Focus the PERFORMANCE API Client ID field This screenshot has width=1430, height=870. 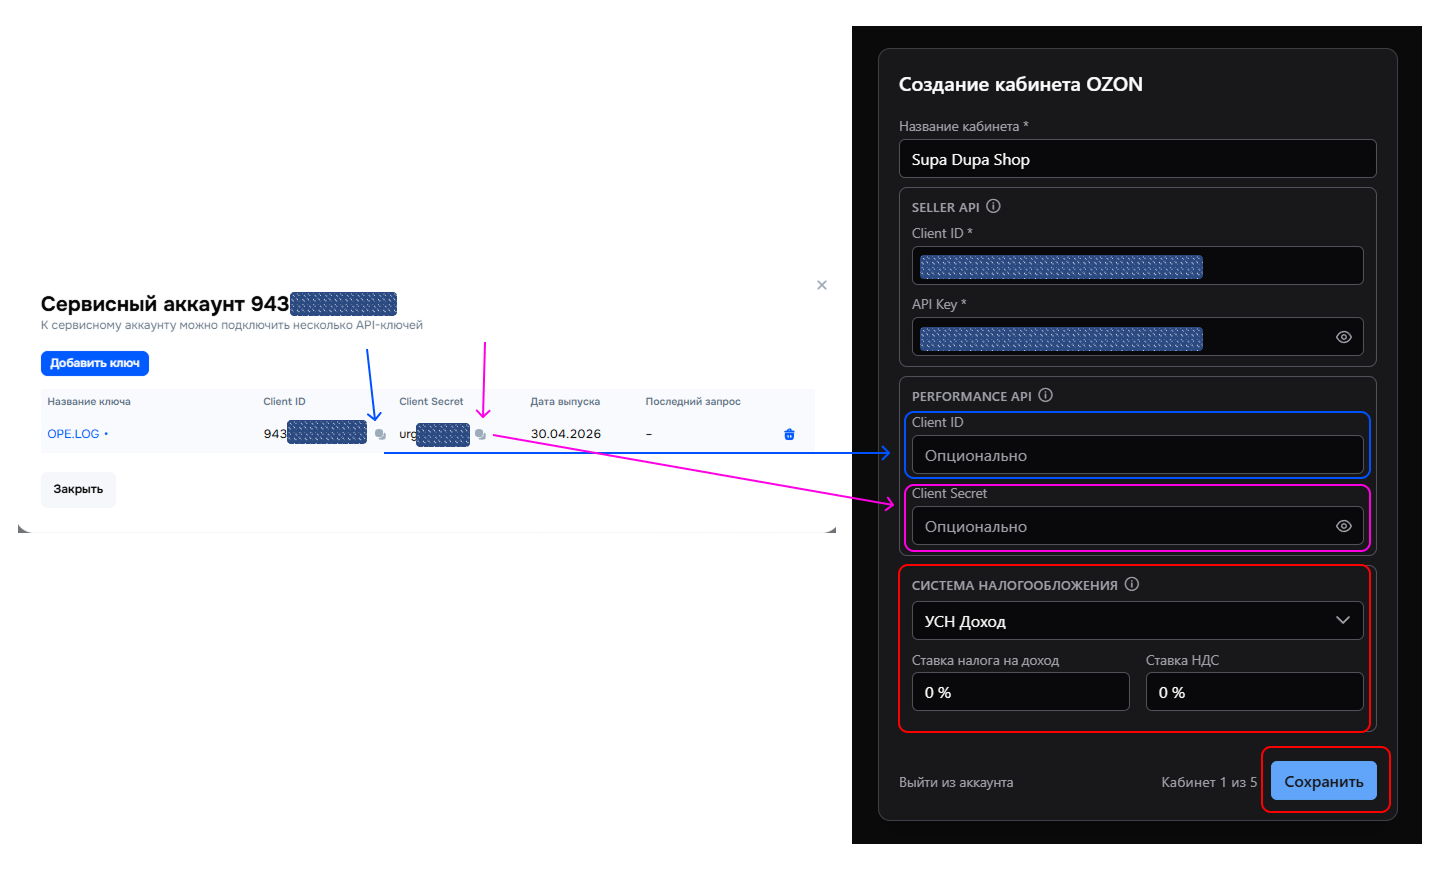pos(1138,455)
